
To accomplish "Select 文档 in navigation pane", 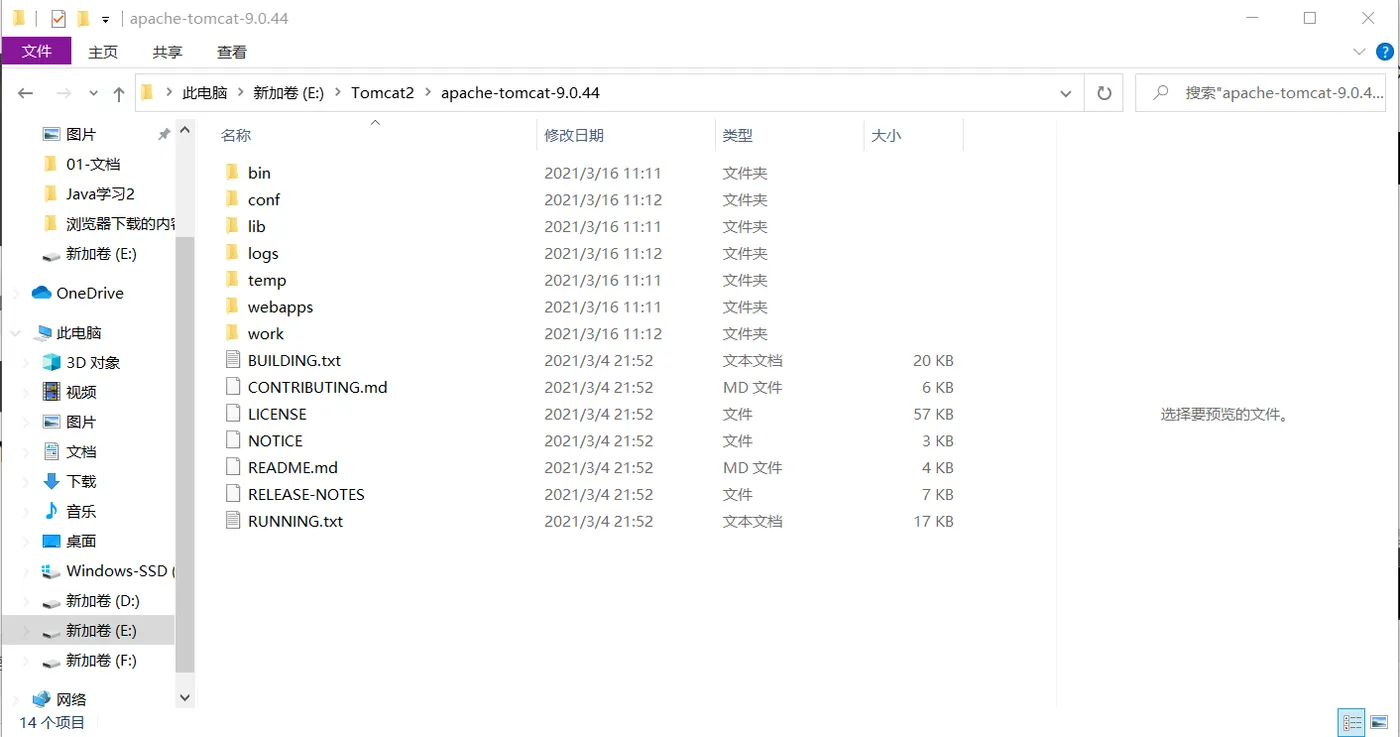I will click(80, 452).
